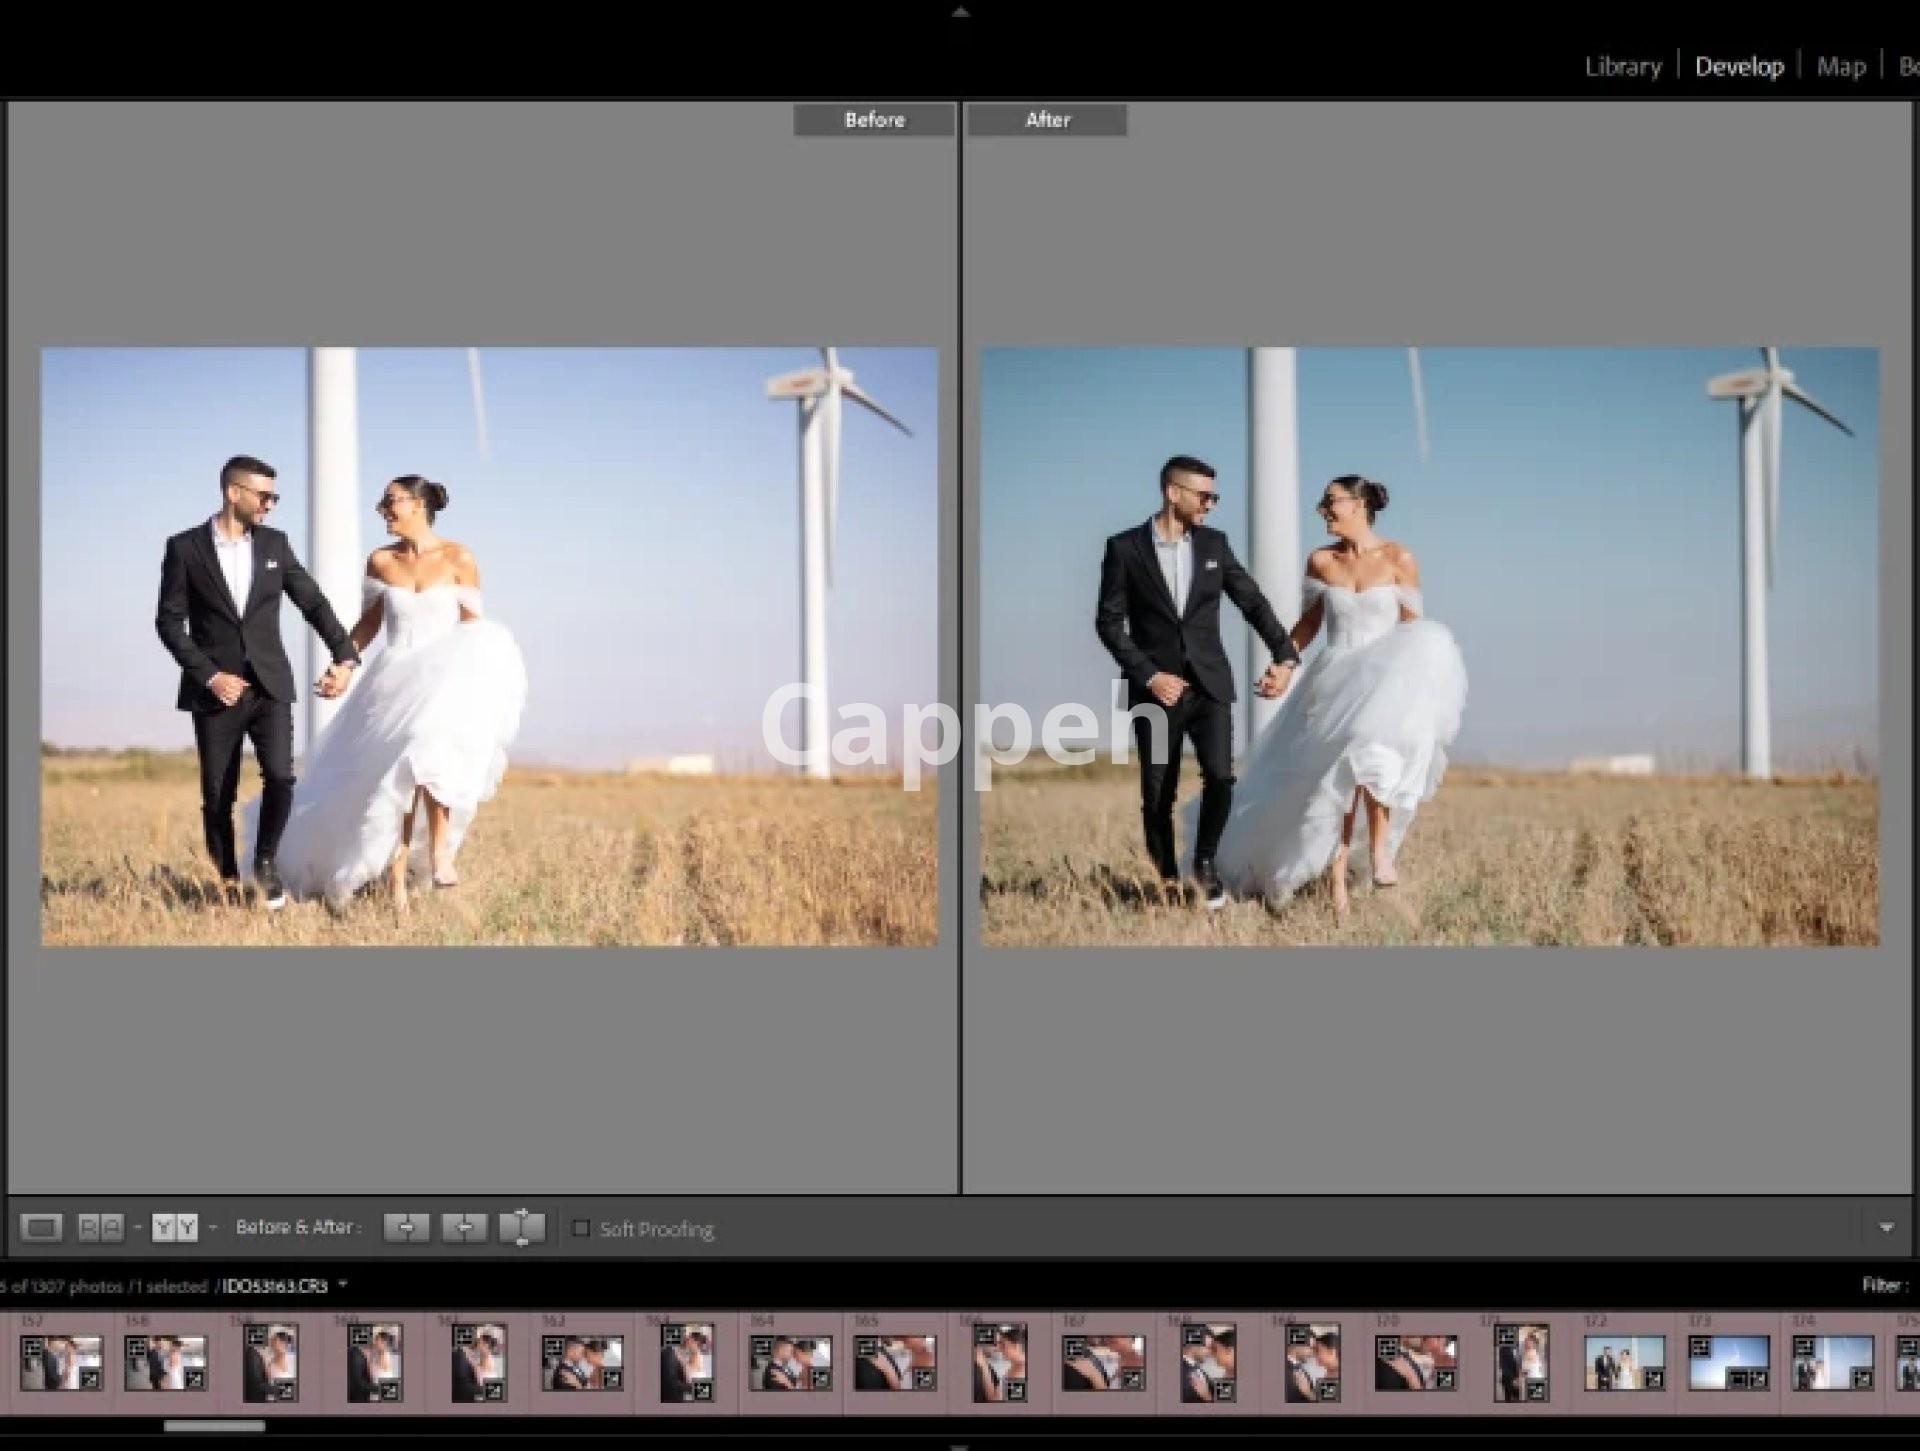The width and height of the screenshot is (1920, 1451).
Task: Hide the filmstrip using bottom arrow
Action: (x=960, y=1445)
